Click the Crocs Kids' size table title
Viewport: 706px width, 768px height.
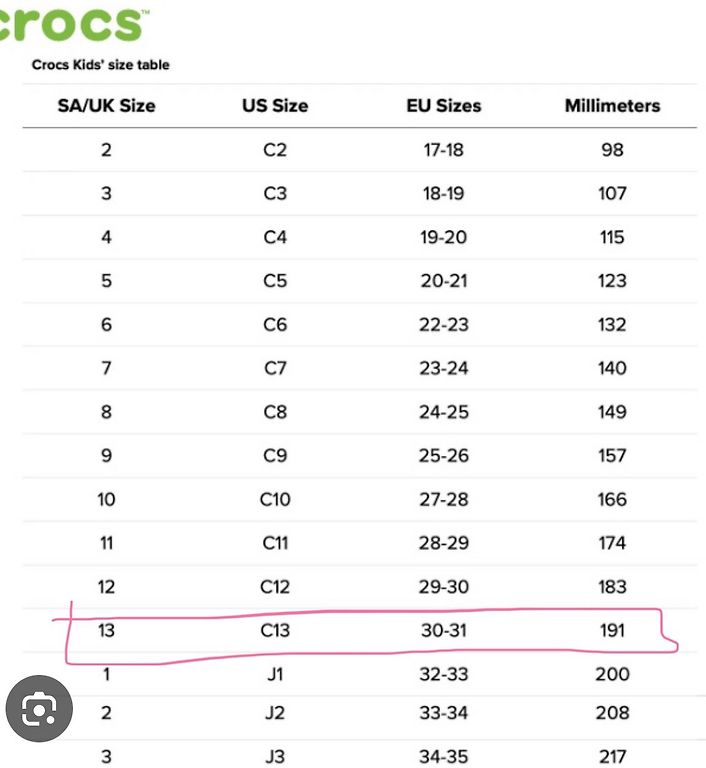coord(100,65)
